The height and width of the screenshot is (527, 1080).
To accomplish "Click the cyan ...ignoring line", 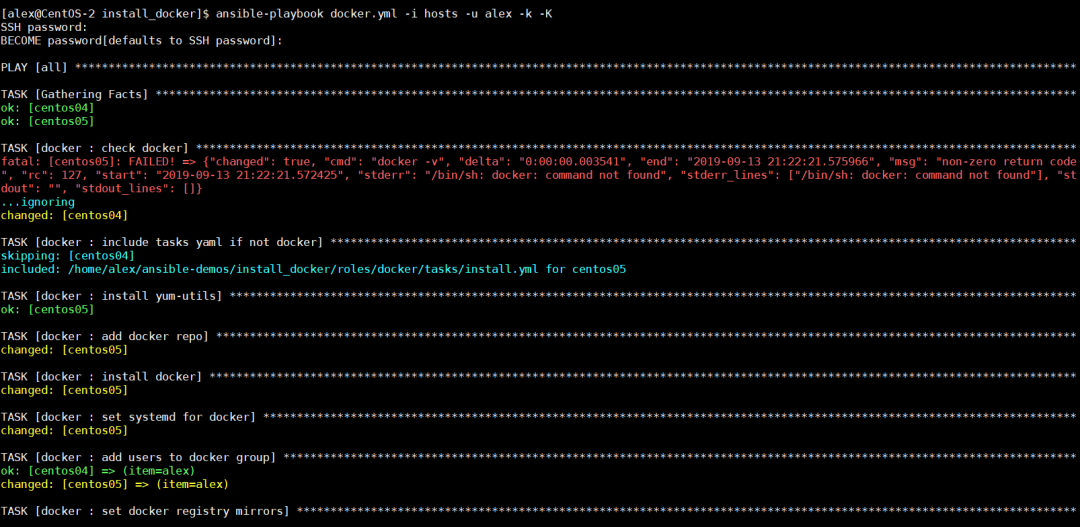I will click(x=38, y=203).
